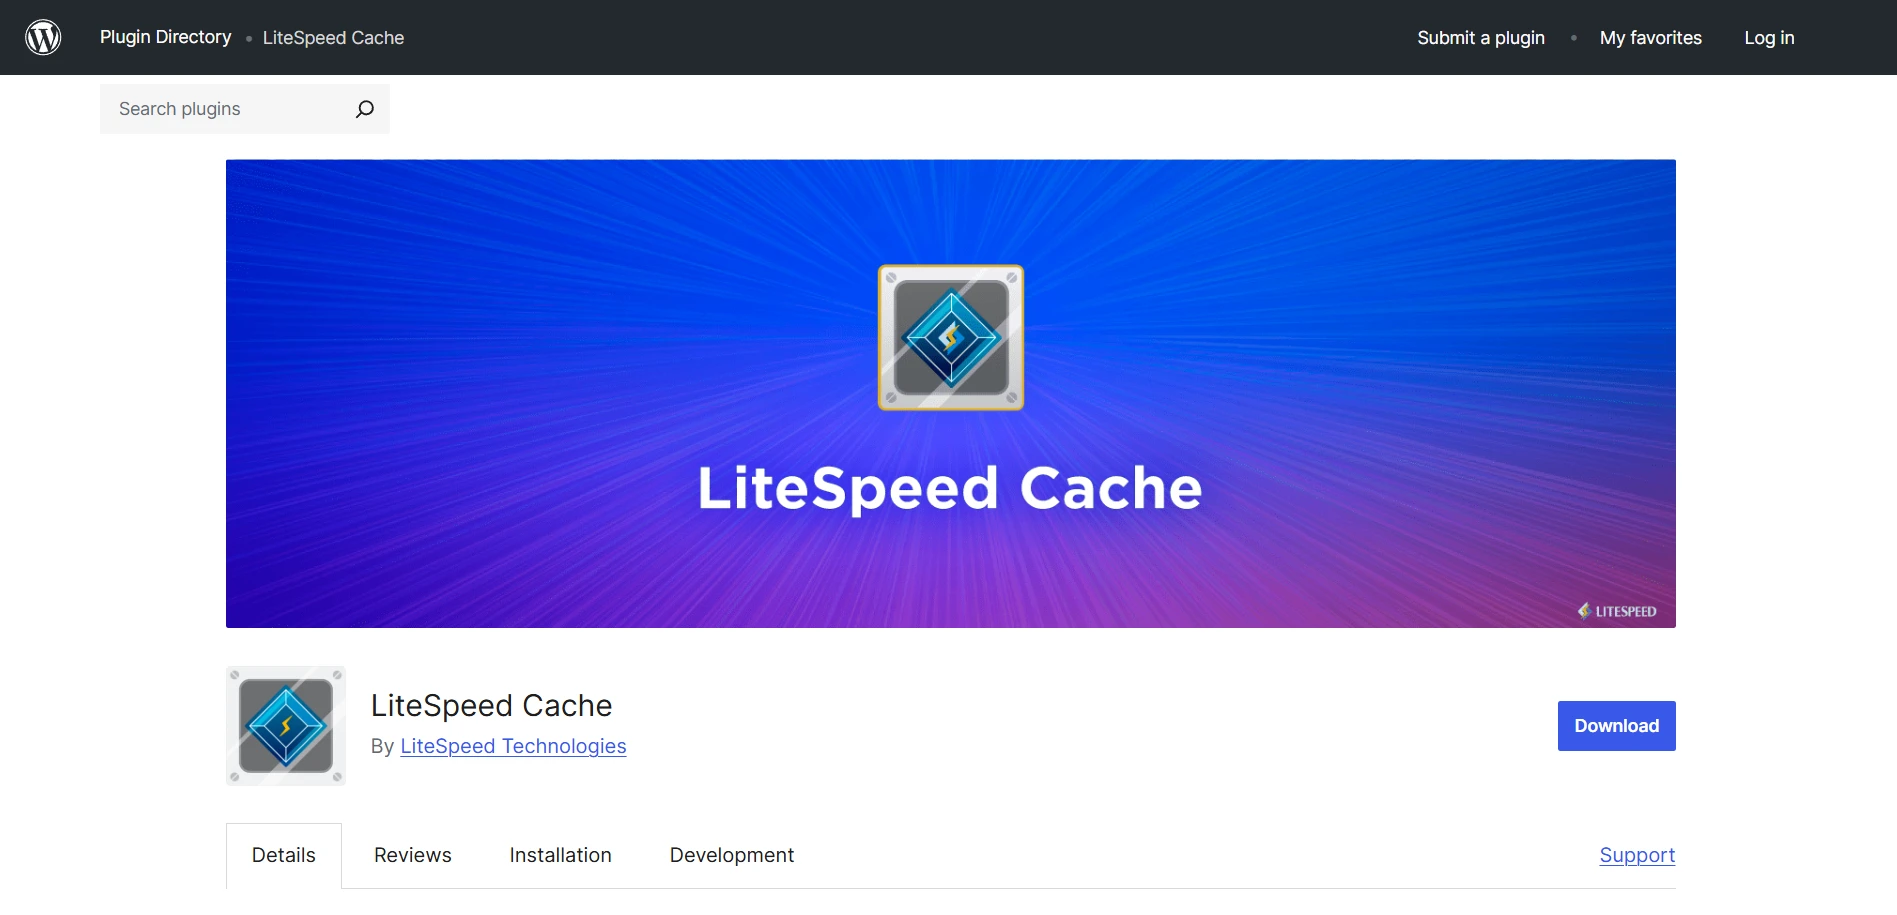Go to My favorites
The image size is (1897, 915).
[x=1650, y=38]
